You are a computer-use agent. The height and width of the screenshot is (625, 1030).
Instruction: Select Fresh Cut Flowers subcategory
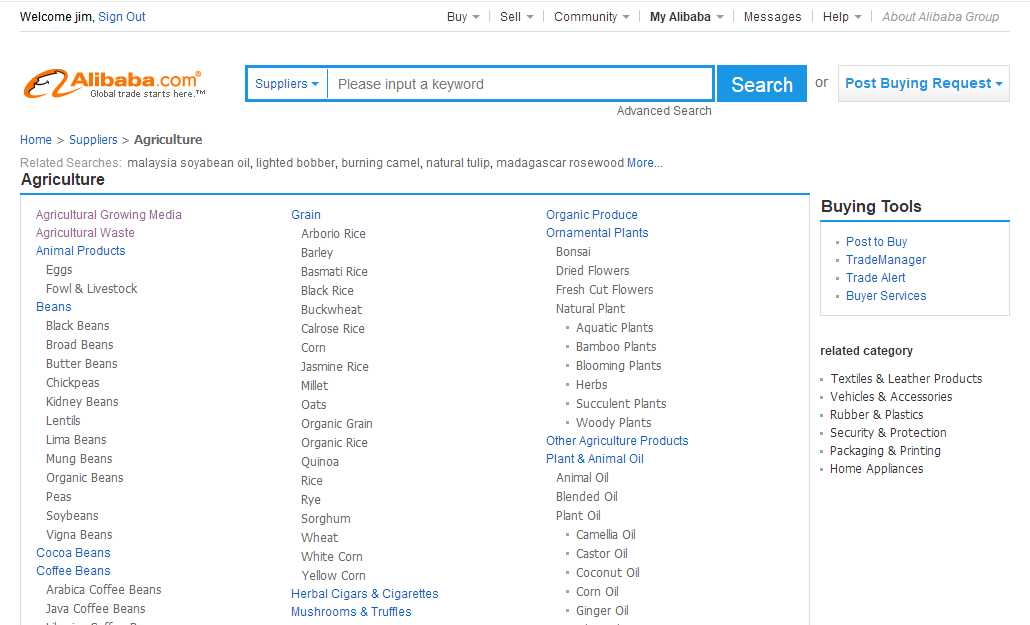(604, 290)
